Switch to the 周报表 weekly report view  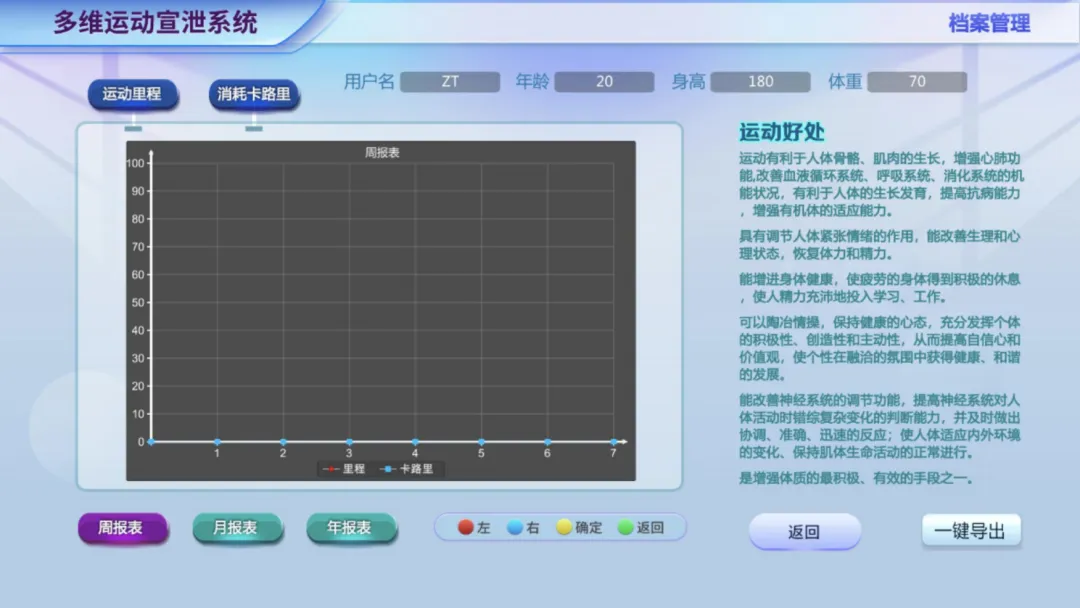click(123, 527)
